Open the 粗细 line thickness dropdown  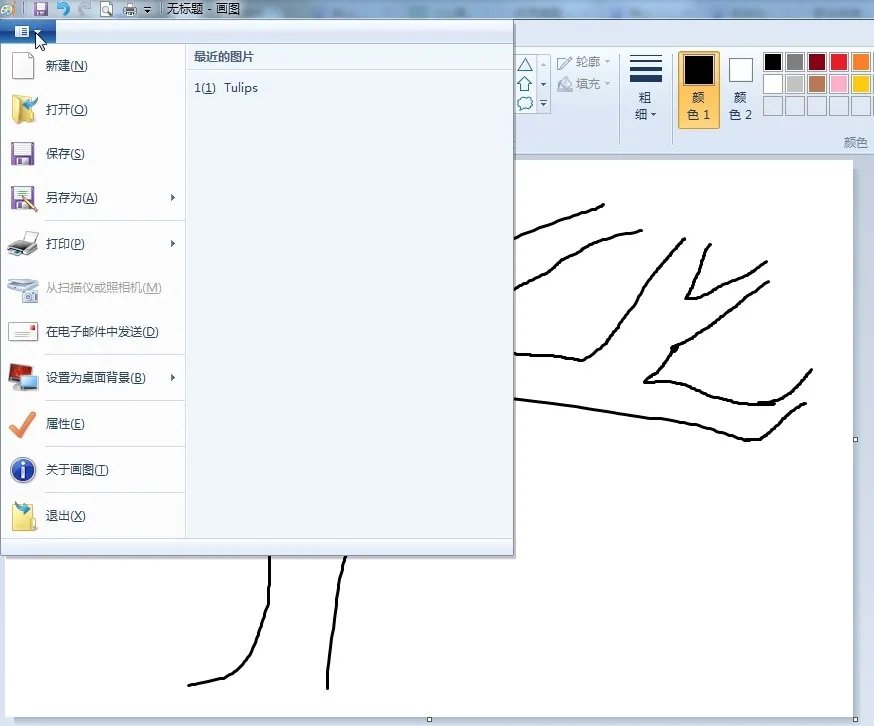(x=646, y=89)
